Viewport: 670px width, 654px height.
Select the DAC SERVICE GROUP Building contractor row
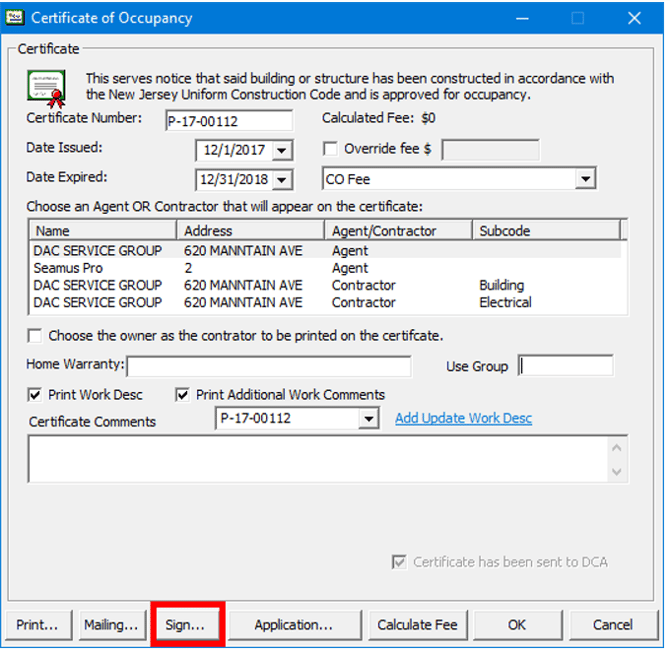pos(326,285)
